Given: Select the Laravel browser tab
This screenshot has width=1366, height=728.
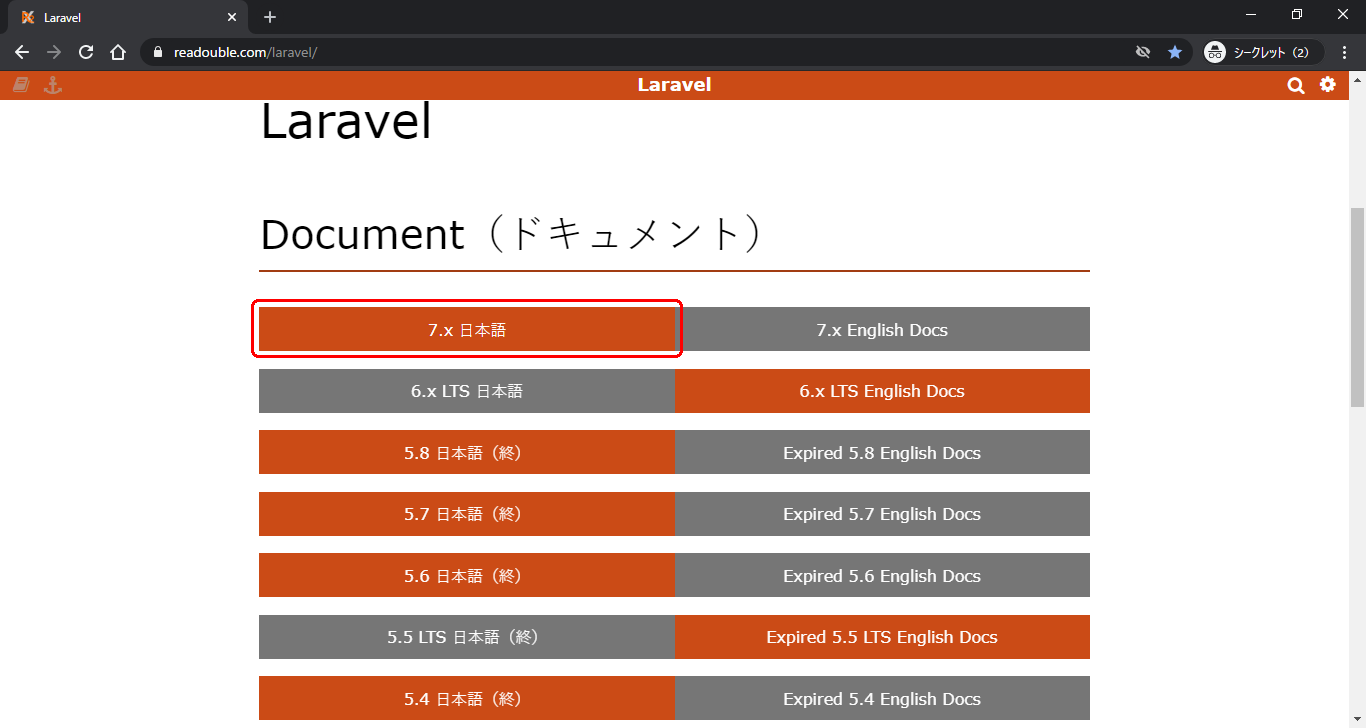Looking at the screenshot, I should 128,18.
